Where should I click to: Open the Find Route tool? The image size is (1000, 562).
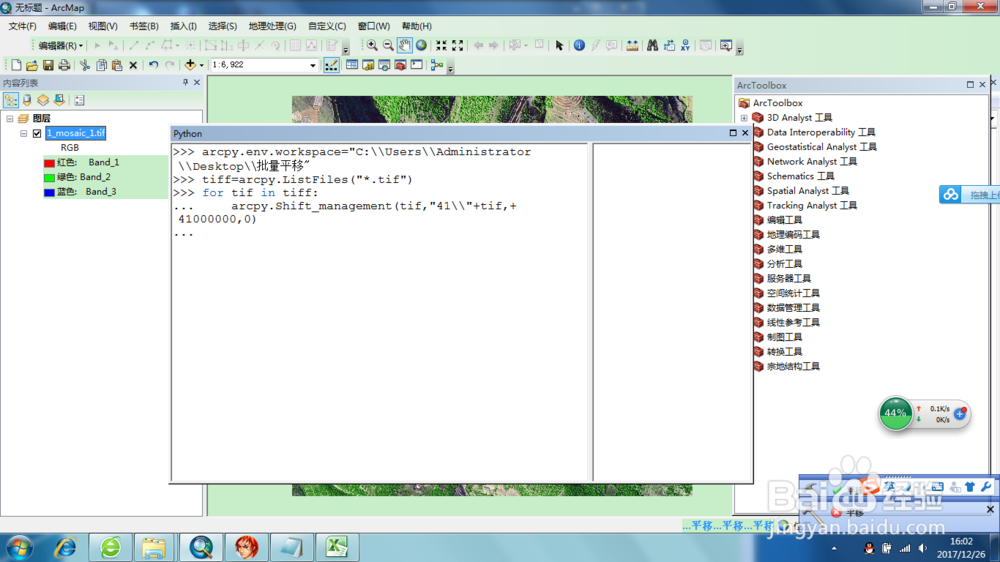click(x=669, y=45)
